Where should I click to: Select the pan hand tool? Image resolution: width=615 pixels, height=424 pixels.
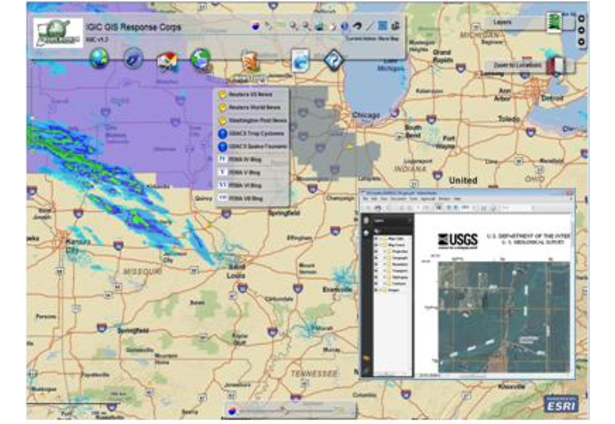[332, 26]
